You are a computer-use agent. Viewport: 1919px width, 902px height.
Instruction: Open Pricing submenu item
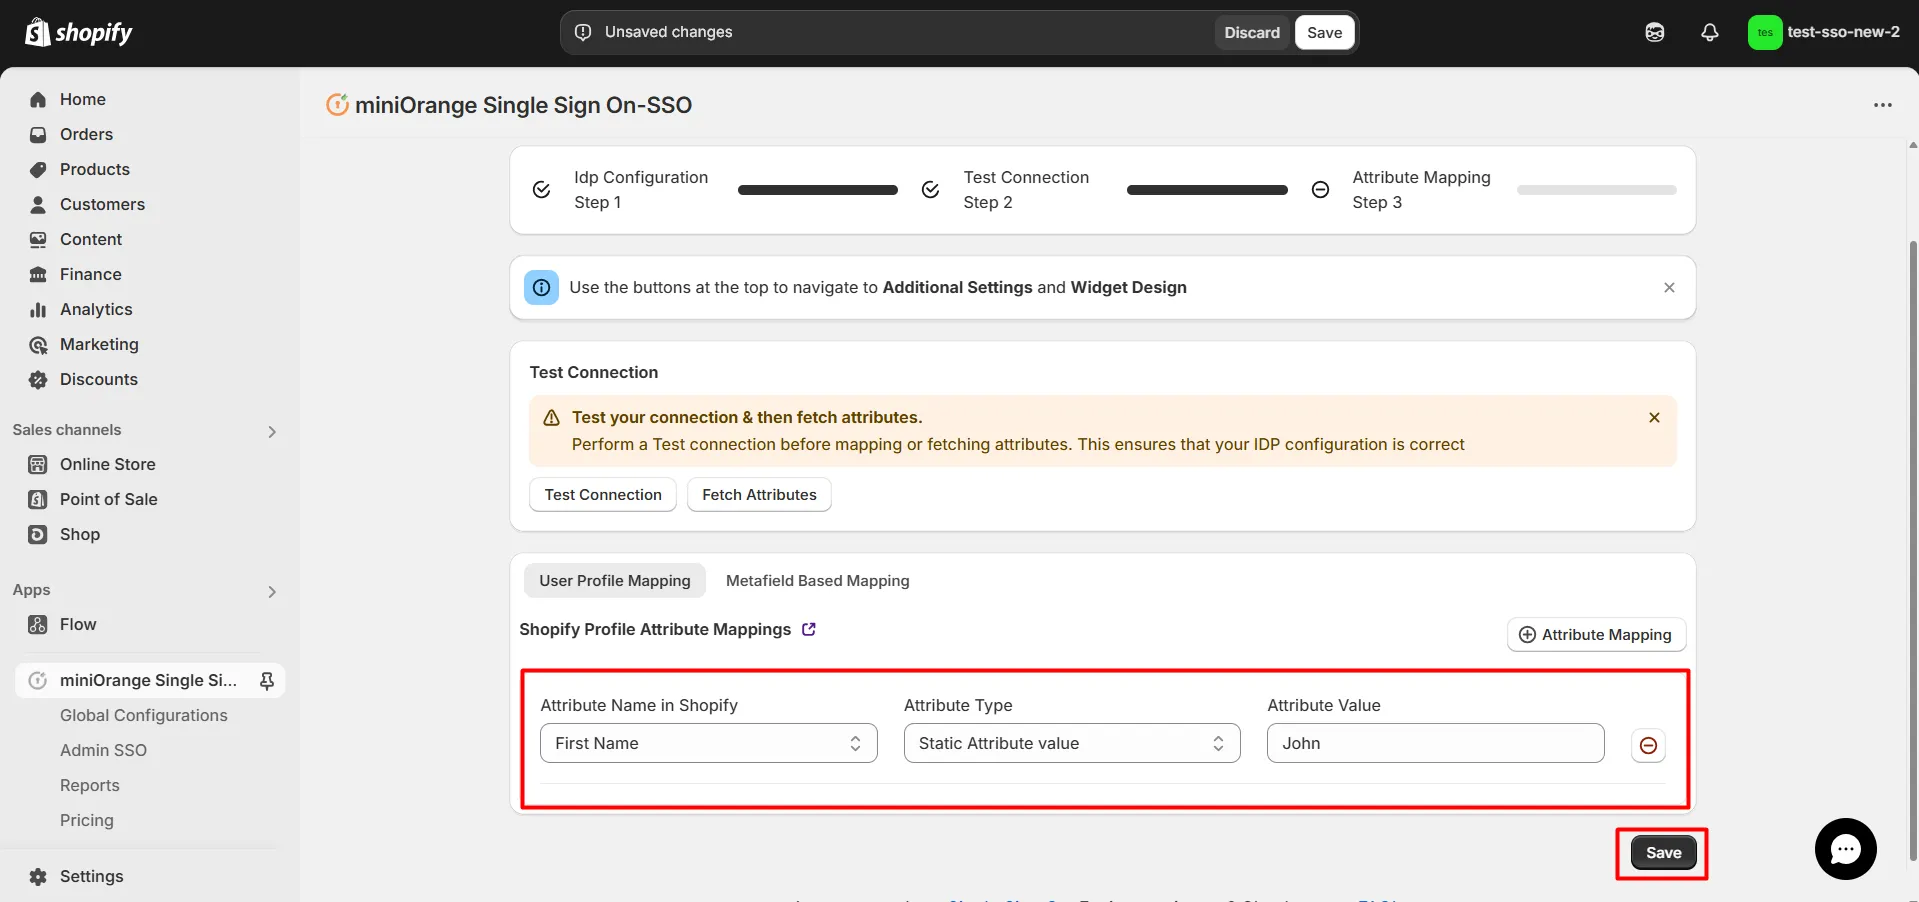click(x=87, y=820)
